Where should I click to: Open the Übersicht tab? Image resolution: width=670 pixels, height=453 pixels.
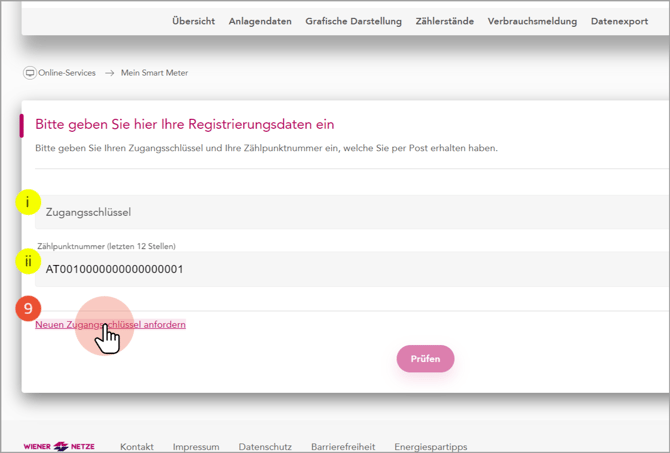(194, 21)
